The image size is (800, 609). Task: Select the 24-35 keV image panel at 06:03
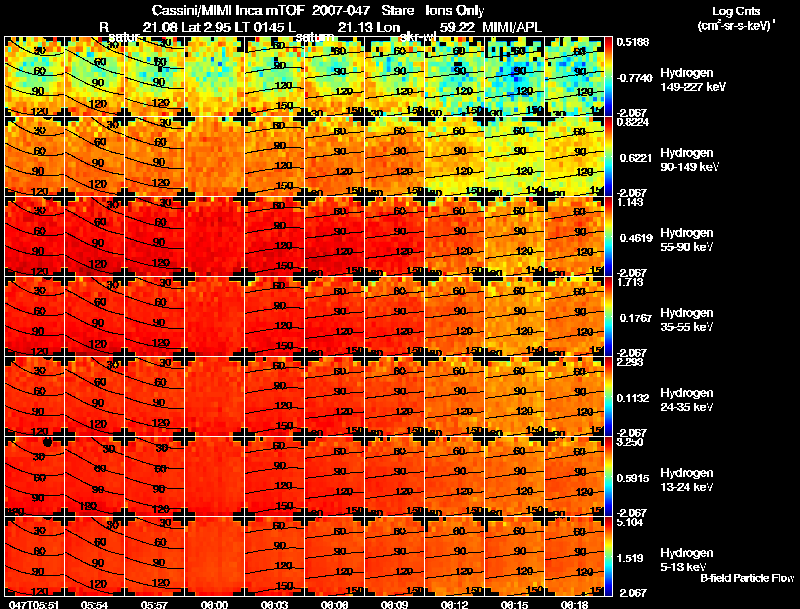point(274,397)
